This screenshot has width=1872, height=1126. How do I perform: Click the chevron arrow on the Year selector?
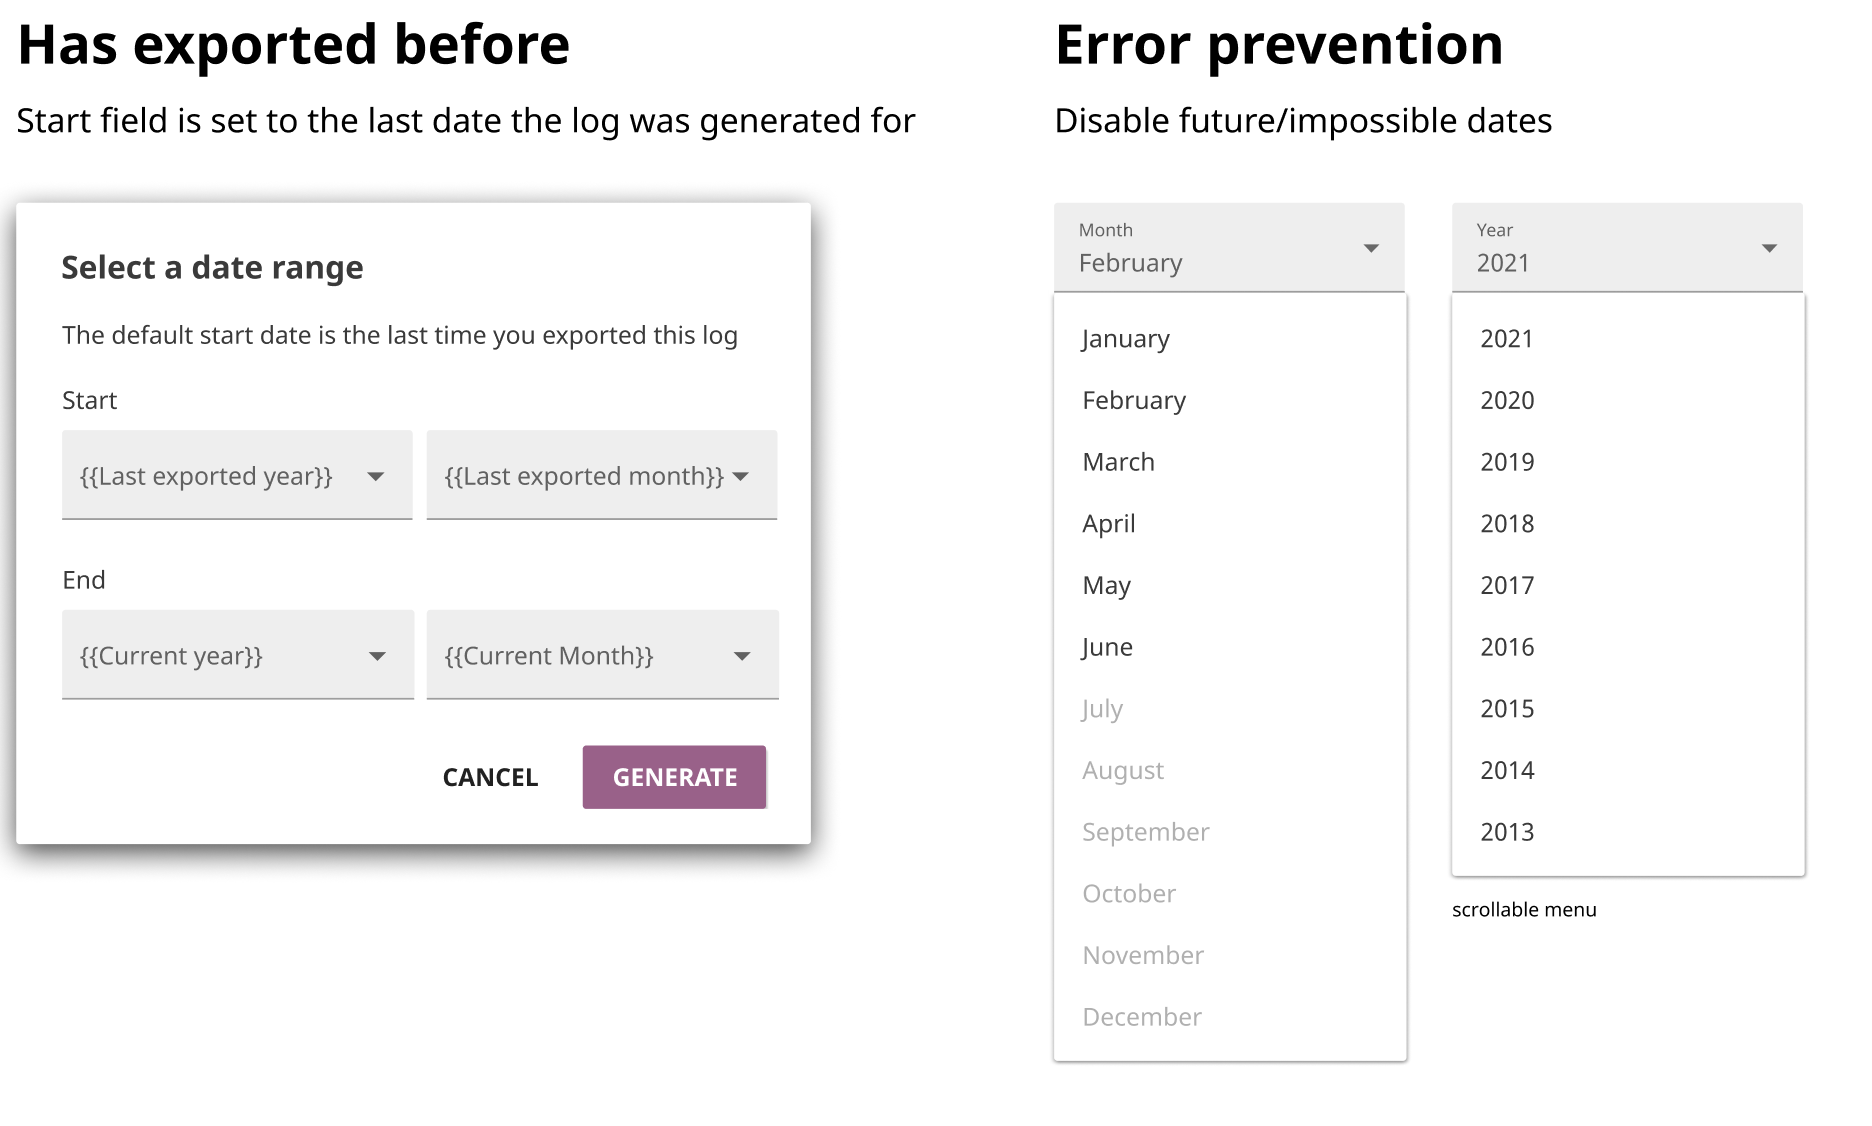[1767, 249]
